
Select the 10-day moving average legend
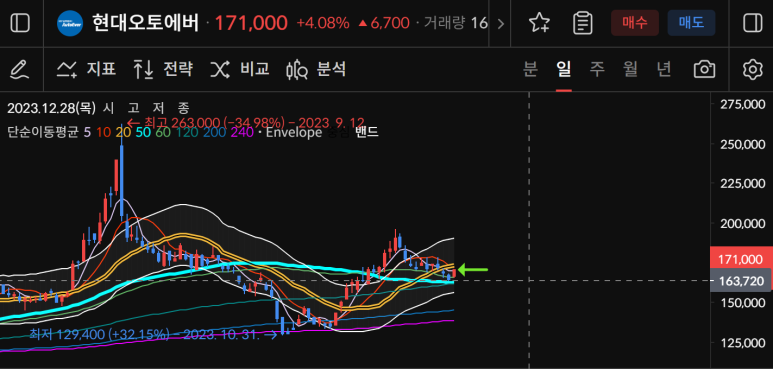click(x=103, y=132)
